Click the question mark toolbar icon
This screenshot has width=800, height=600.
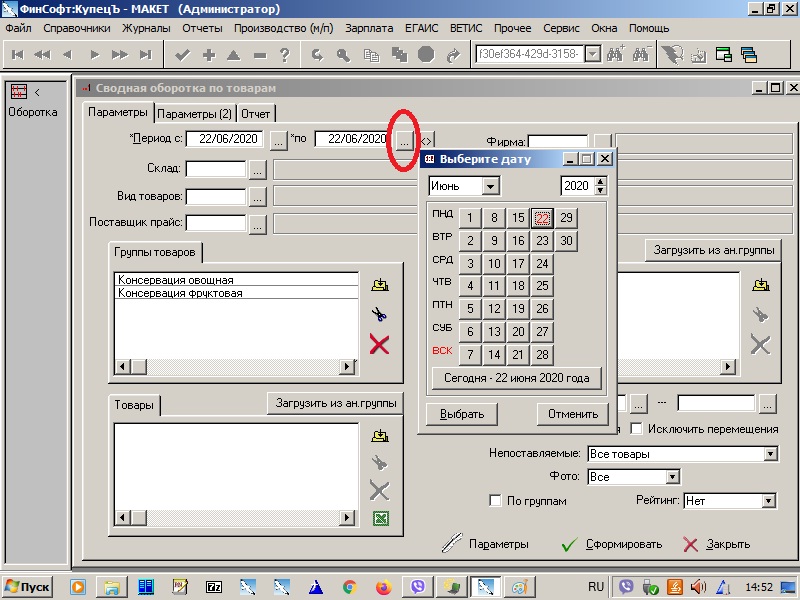coord(285,55)
